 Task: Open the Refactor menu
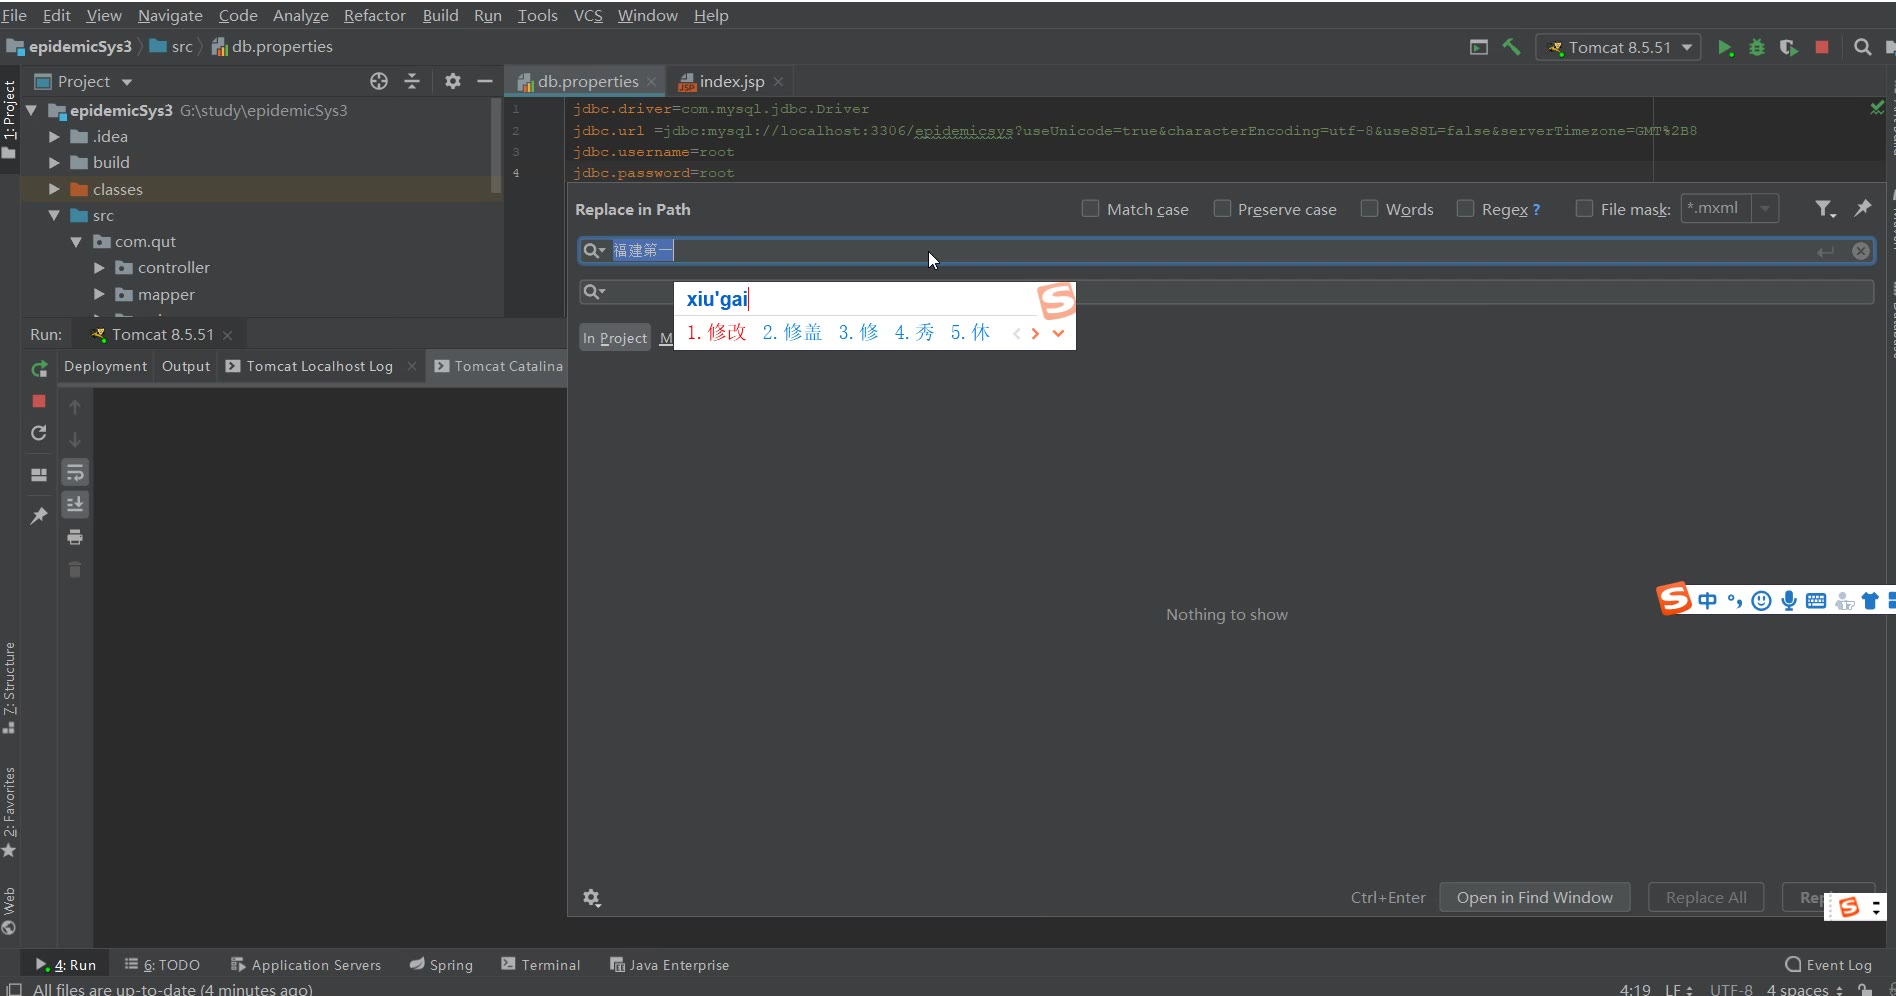pyautogui.click(x=374, y=15)
